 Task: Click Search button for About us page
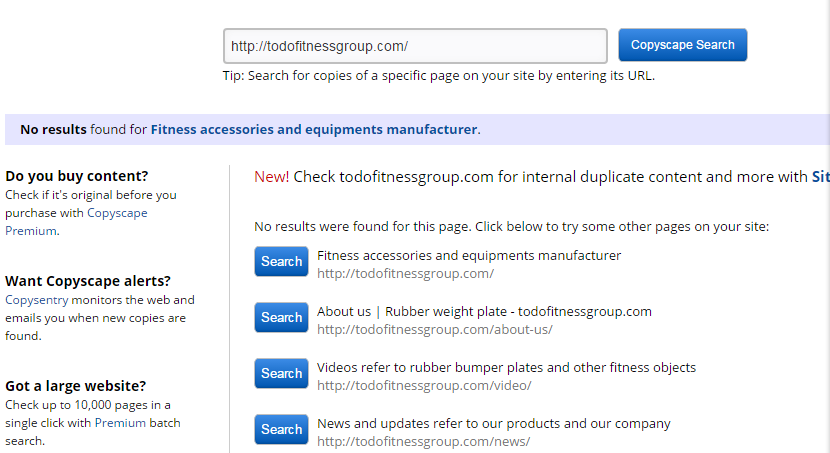coord(281,318)
